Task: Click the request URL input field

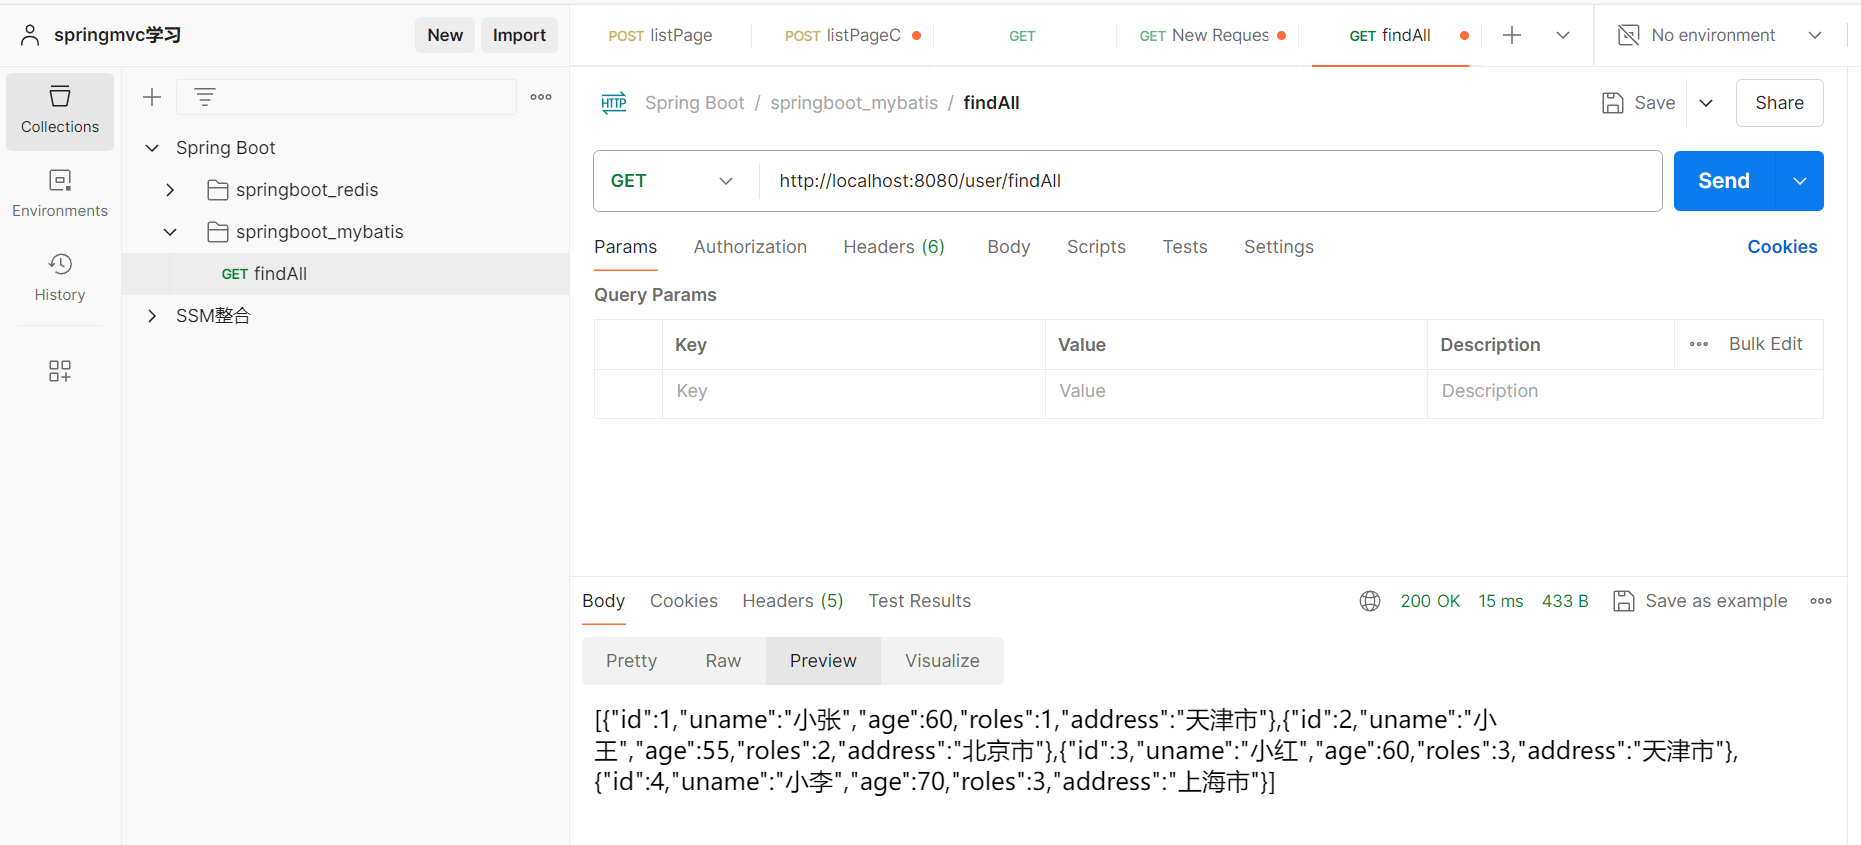Action: [x=1210, y=181]
